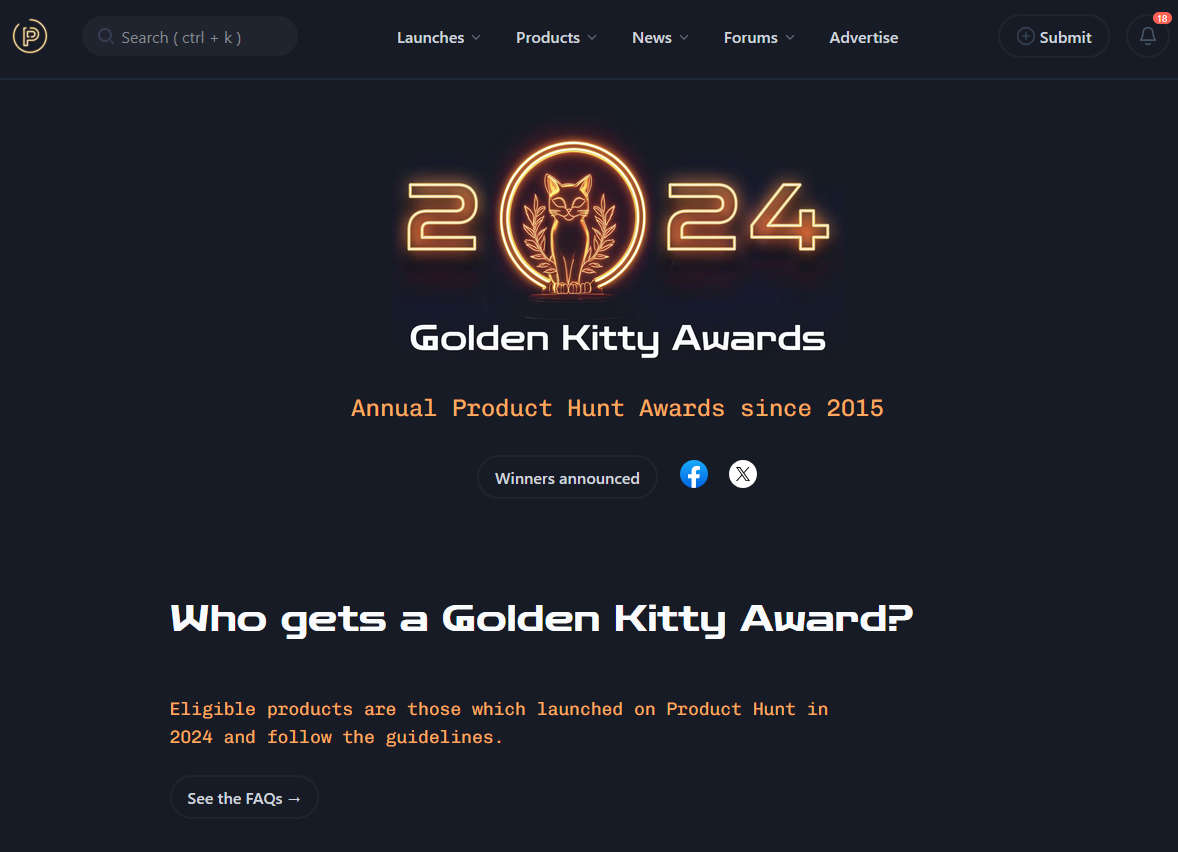Open the Launches menu
Viewport: 1178px width, 852px height.
point(430,37)
